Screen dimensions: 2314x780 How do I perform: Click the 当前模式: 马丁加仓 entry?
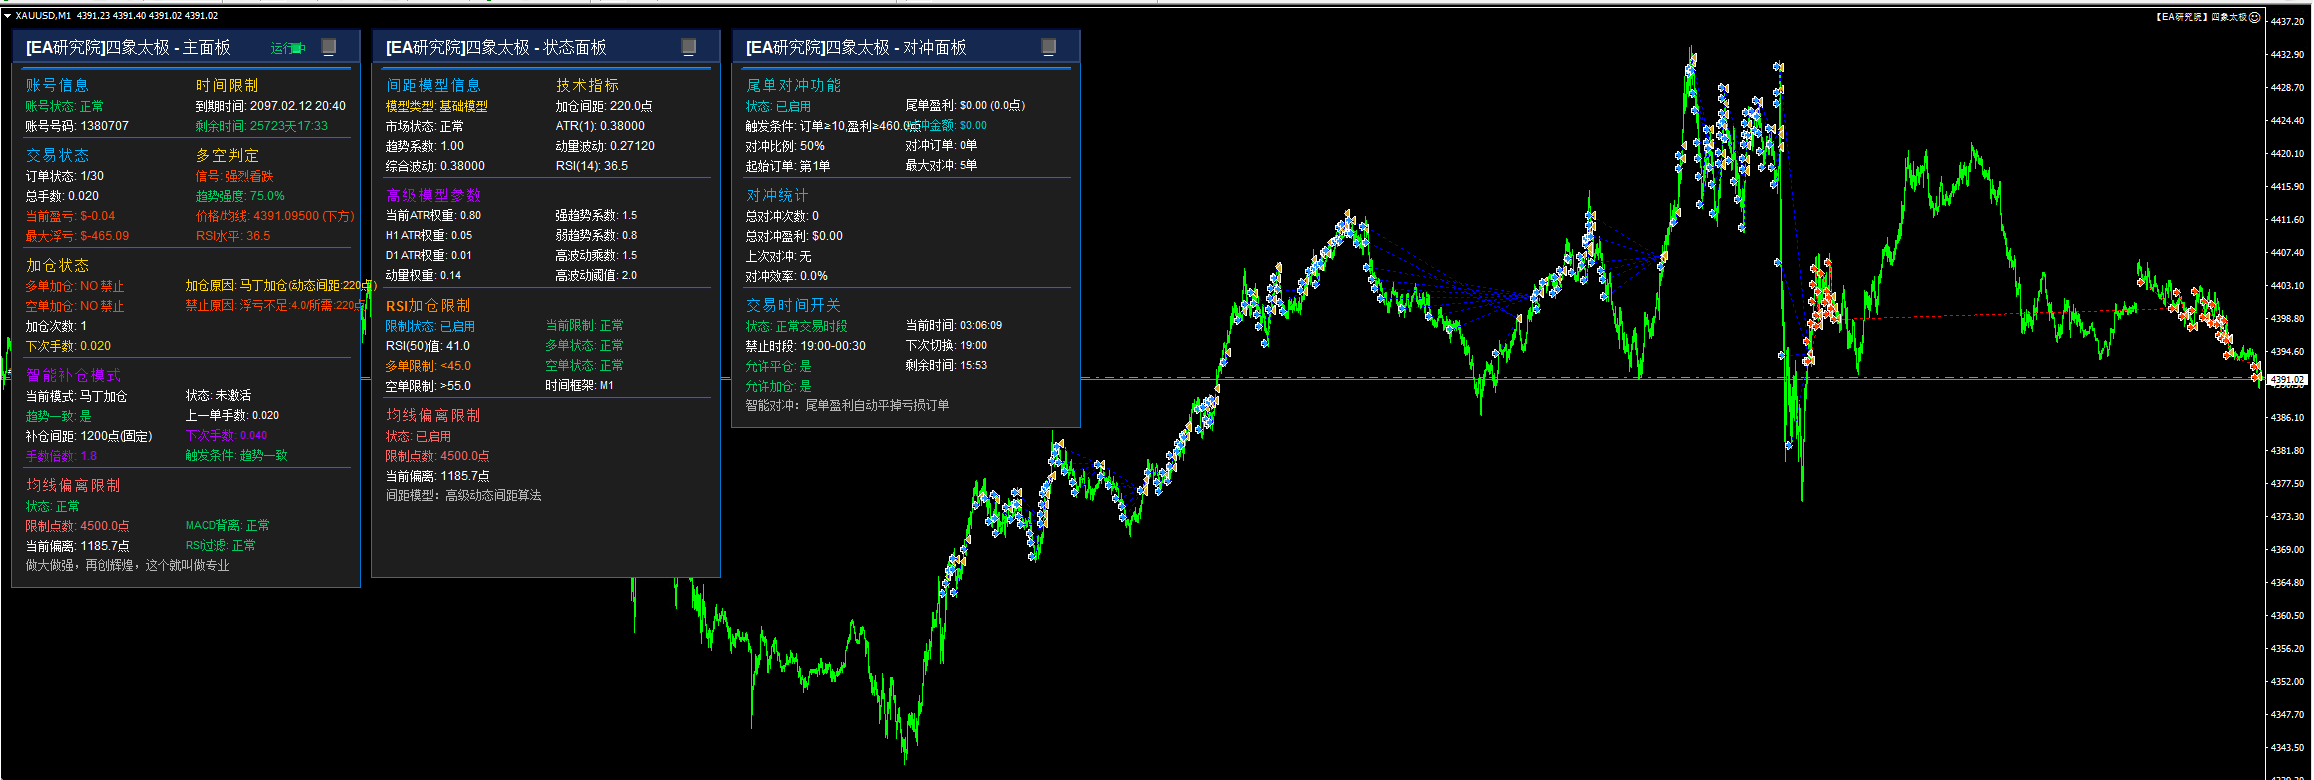(76, 396)
